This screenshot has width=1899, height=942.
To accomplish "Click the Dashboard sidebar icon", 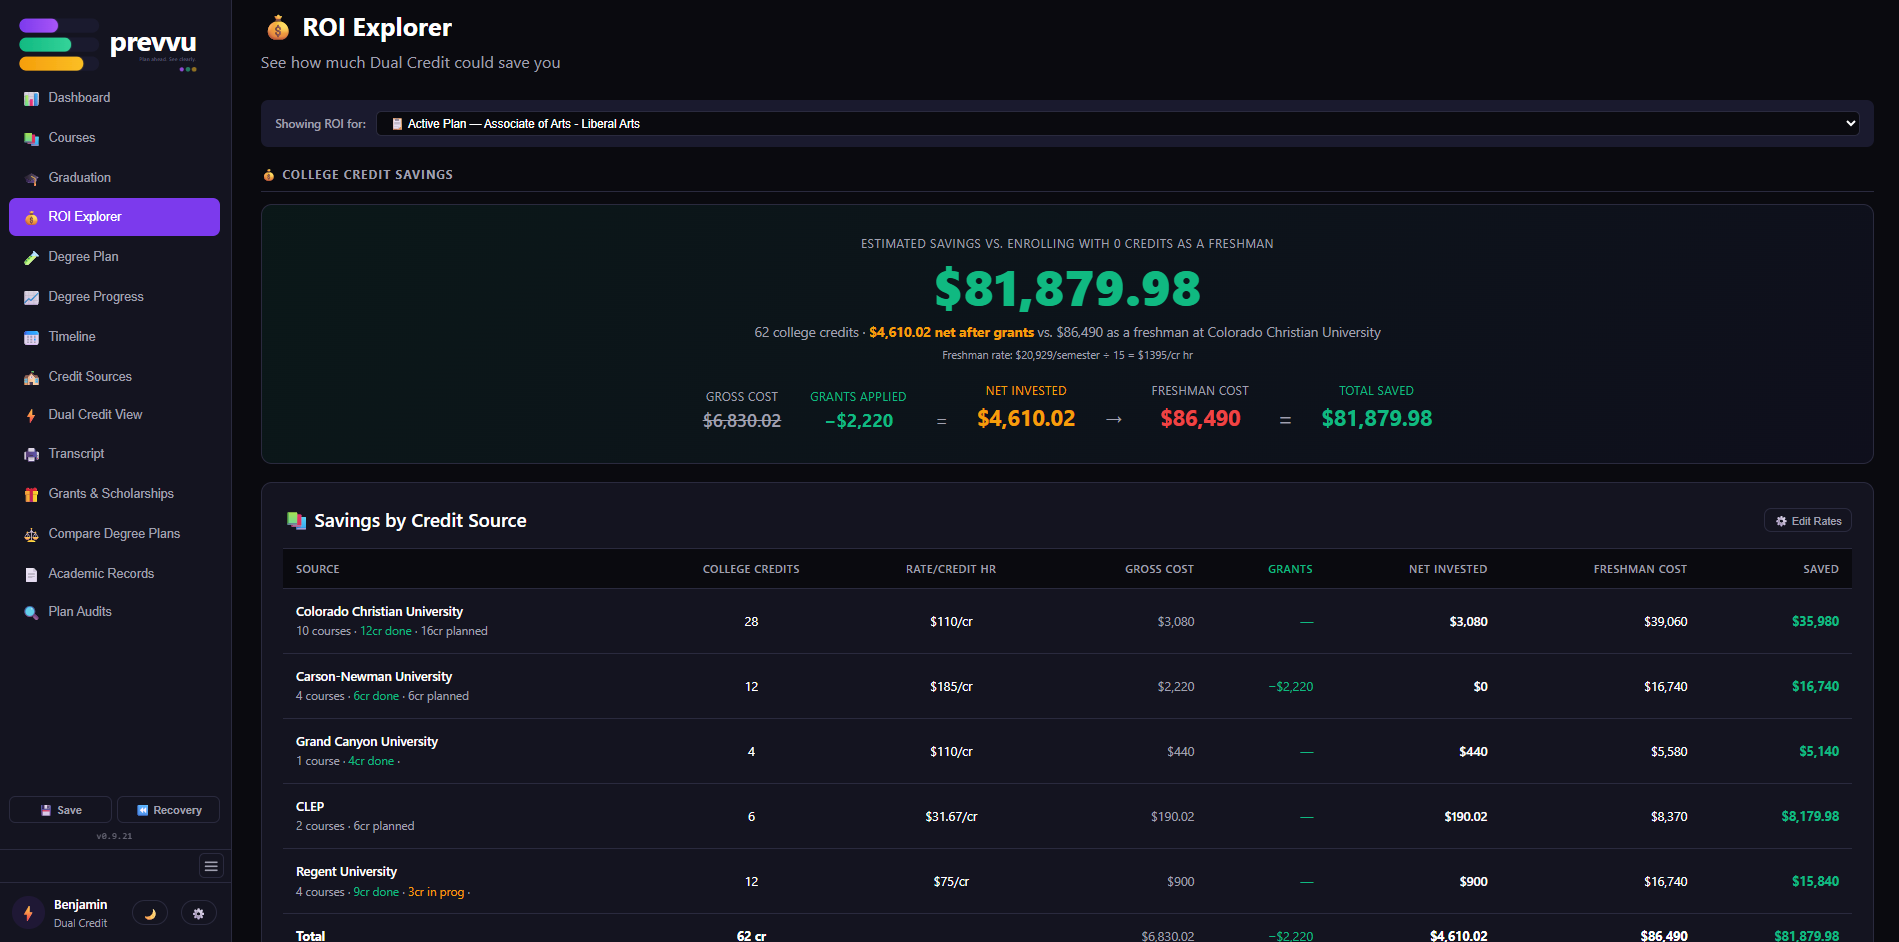I will (31, 98).
